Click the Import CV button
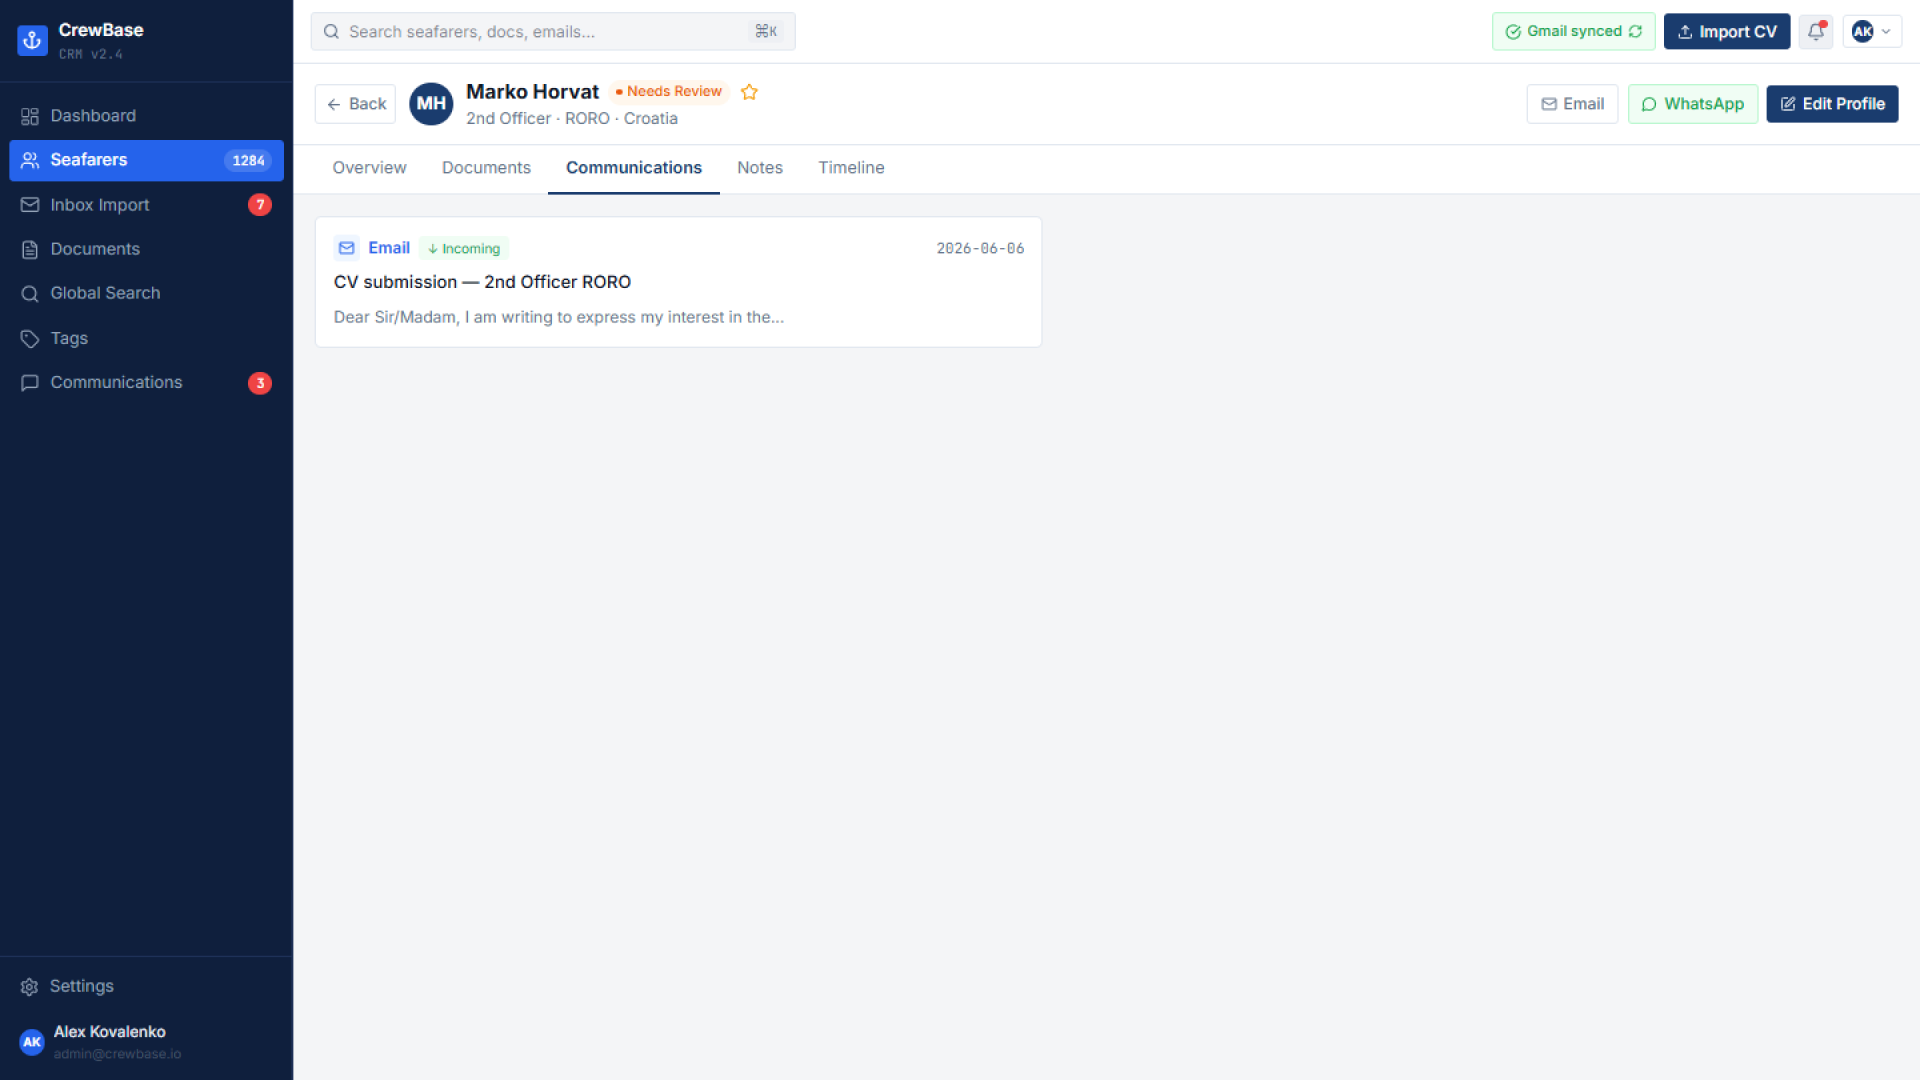This screenshot has width=1920, height=1080. (1727, 32)
